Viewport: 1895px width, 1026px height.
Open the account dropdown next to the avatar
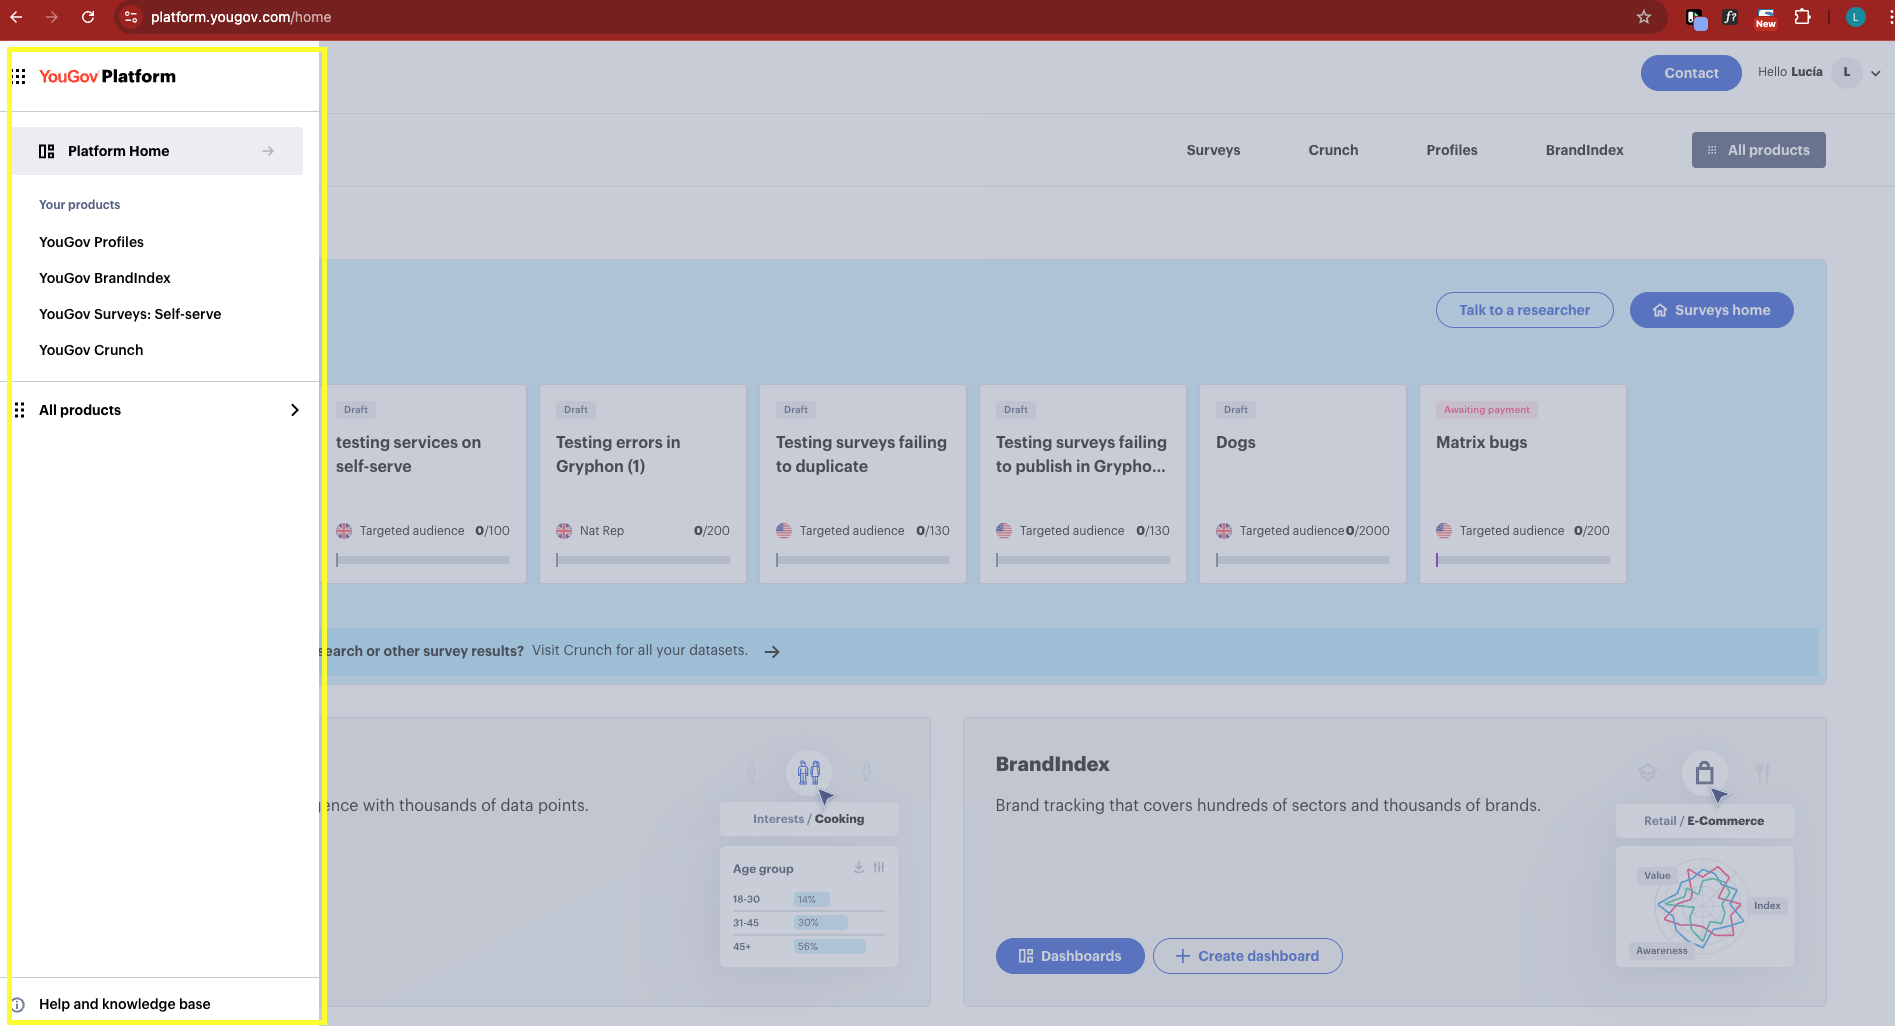click(x=1876, y=72)
